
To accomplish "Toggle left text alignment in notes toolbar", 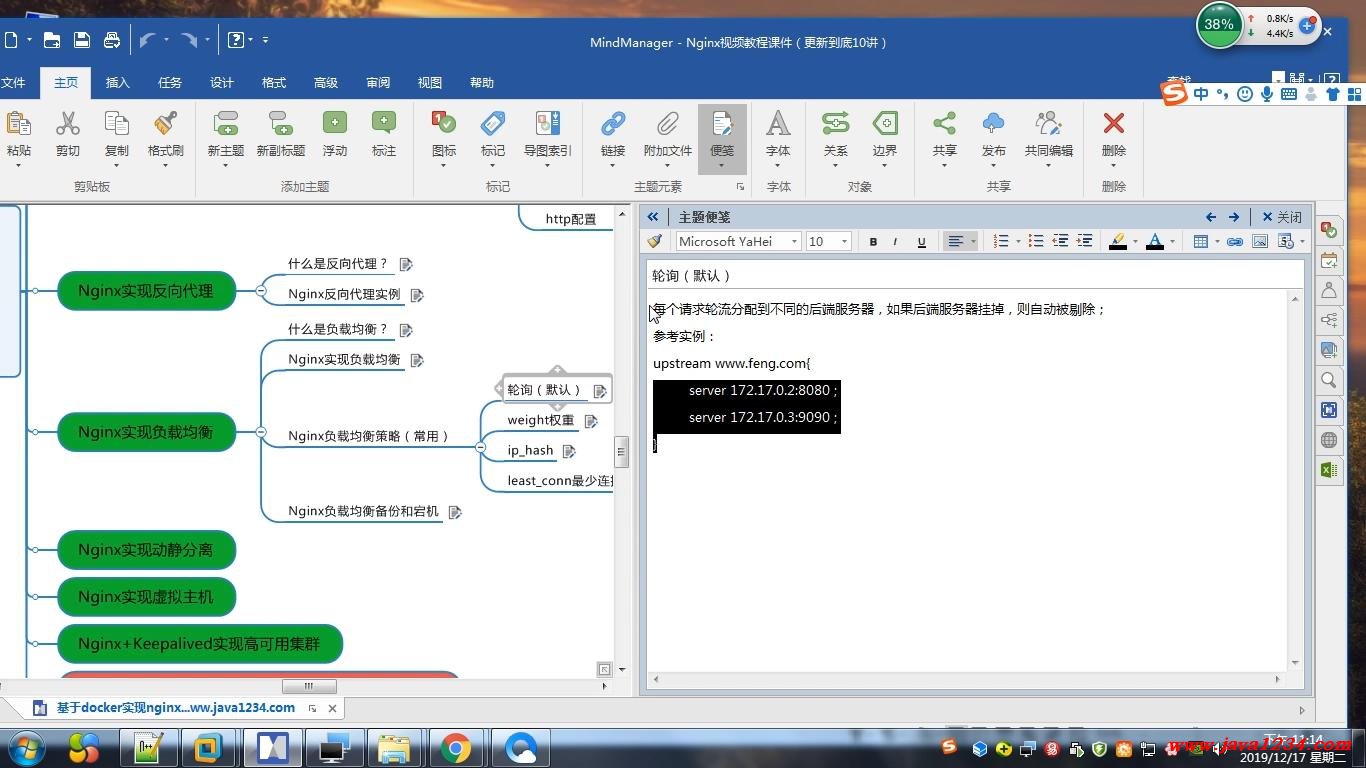I will click(956, 241).
